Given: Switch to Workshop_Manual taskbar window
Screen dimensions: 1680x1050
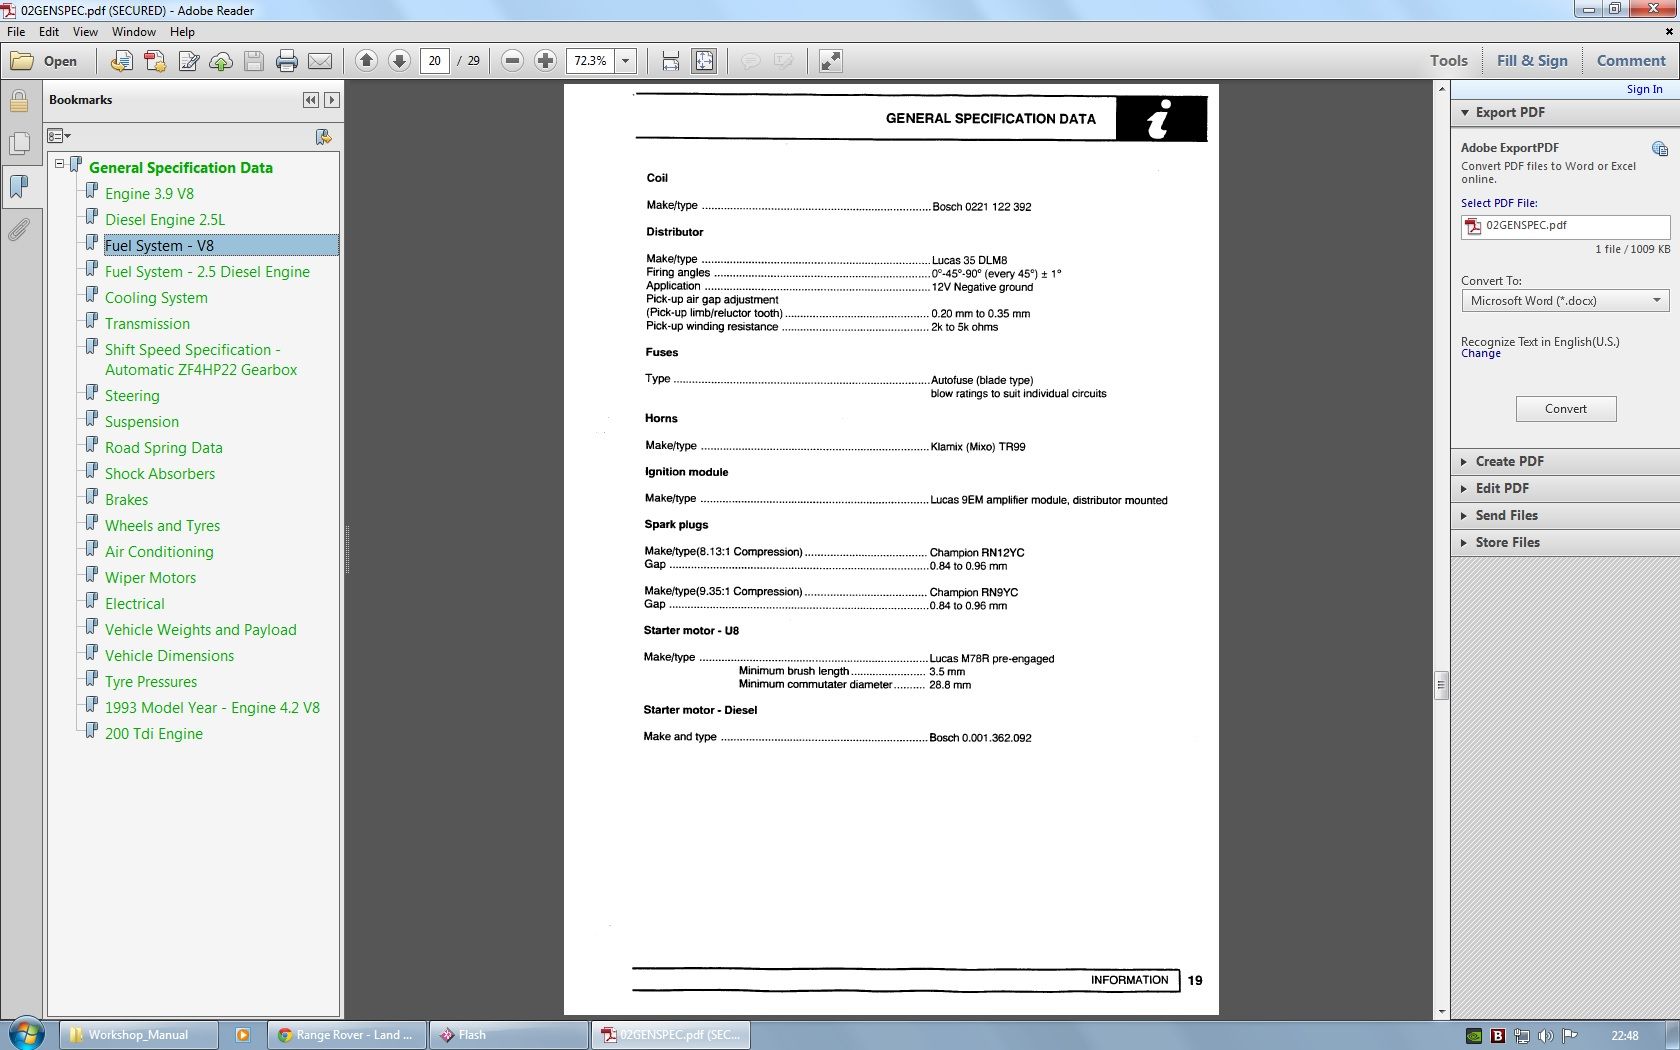Looking at the screenshot, I should point(138,1035).
